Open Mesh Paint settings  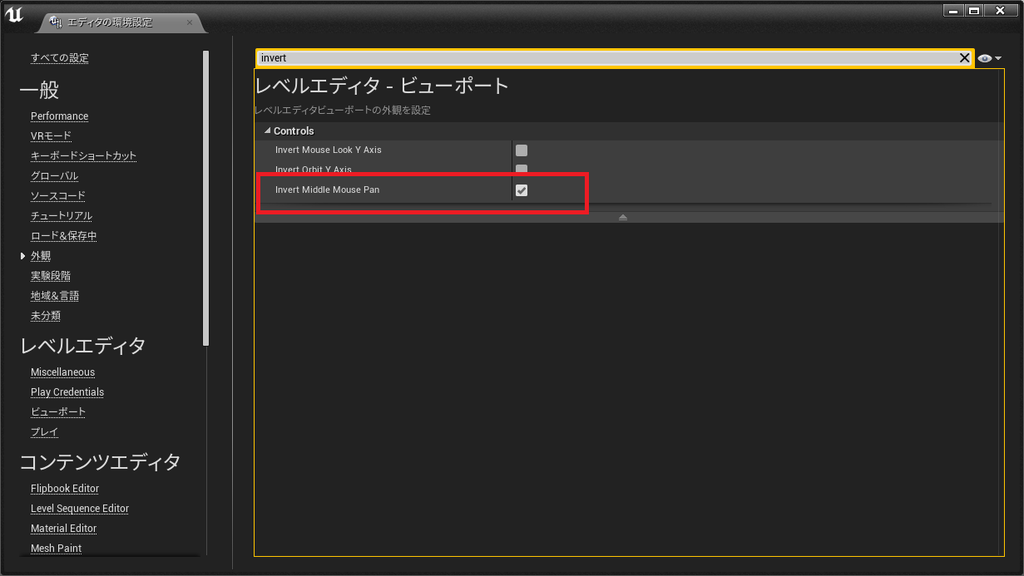click(56, 549)
